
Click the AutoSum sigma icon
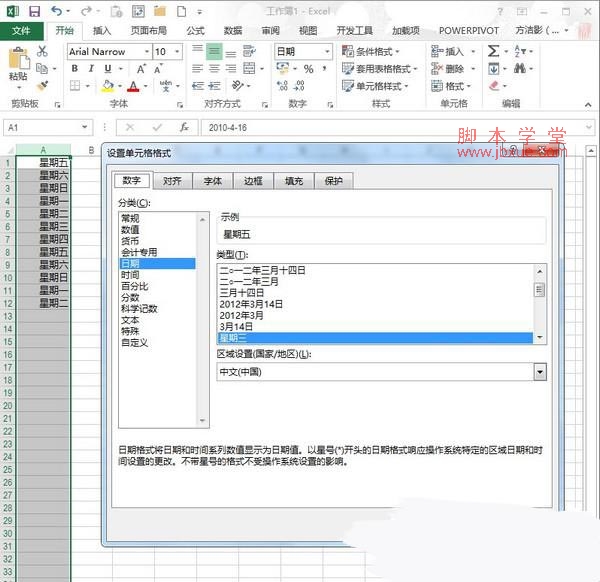coord(493,51)
